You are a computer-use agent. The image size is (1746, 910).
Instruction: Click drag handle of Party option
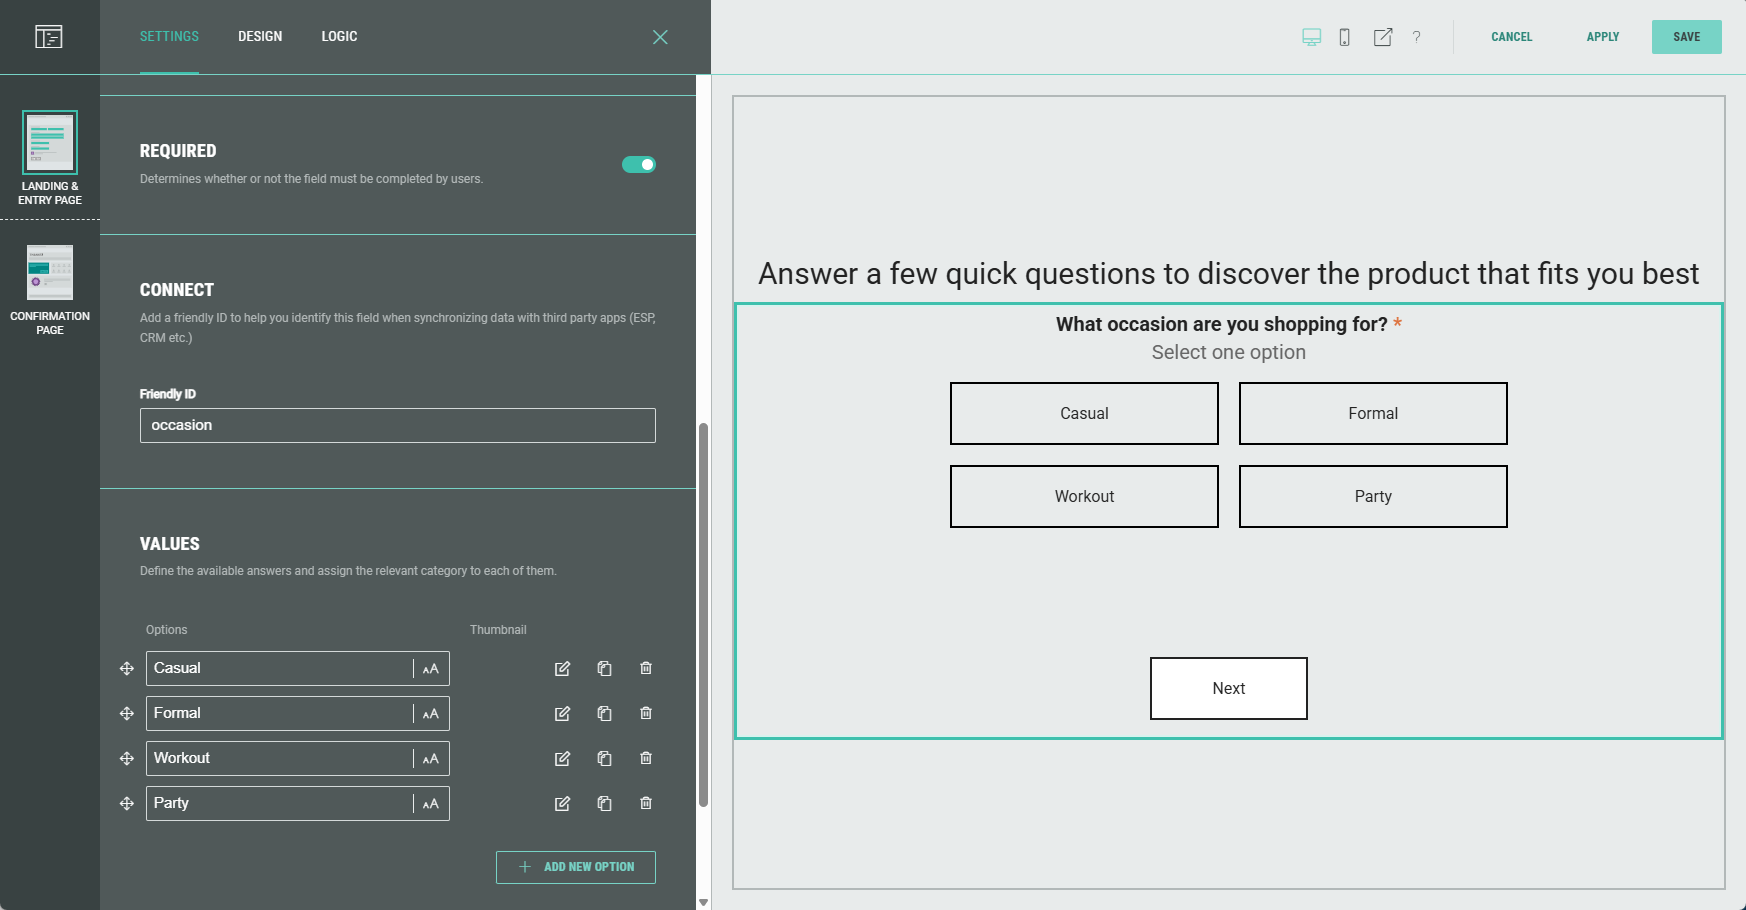tap(127, 803)
